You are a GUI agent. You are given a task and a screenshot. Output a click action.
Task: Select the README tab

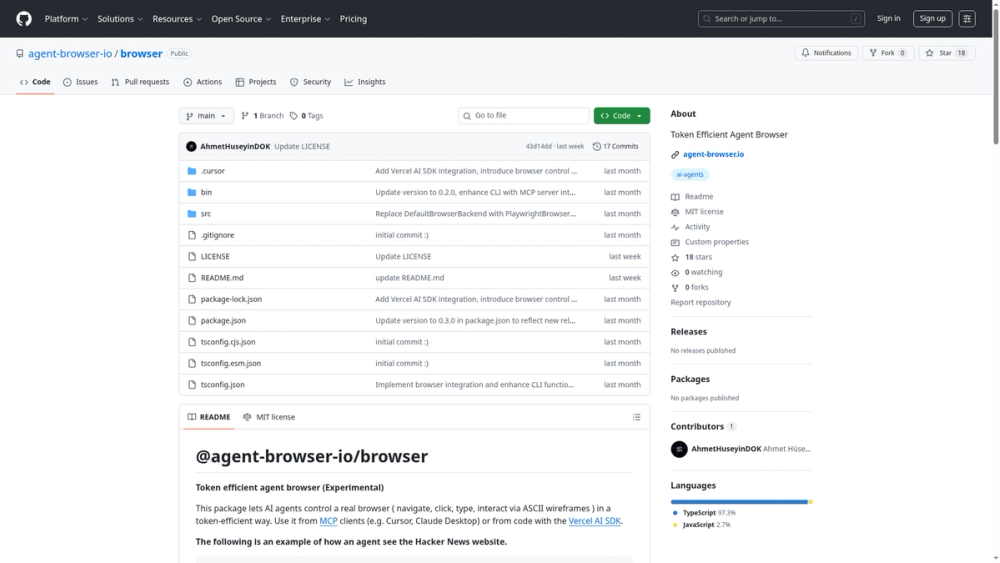pyautogui.click(x=209, y=417)
